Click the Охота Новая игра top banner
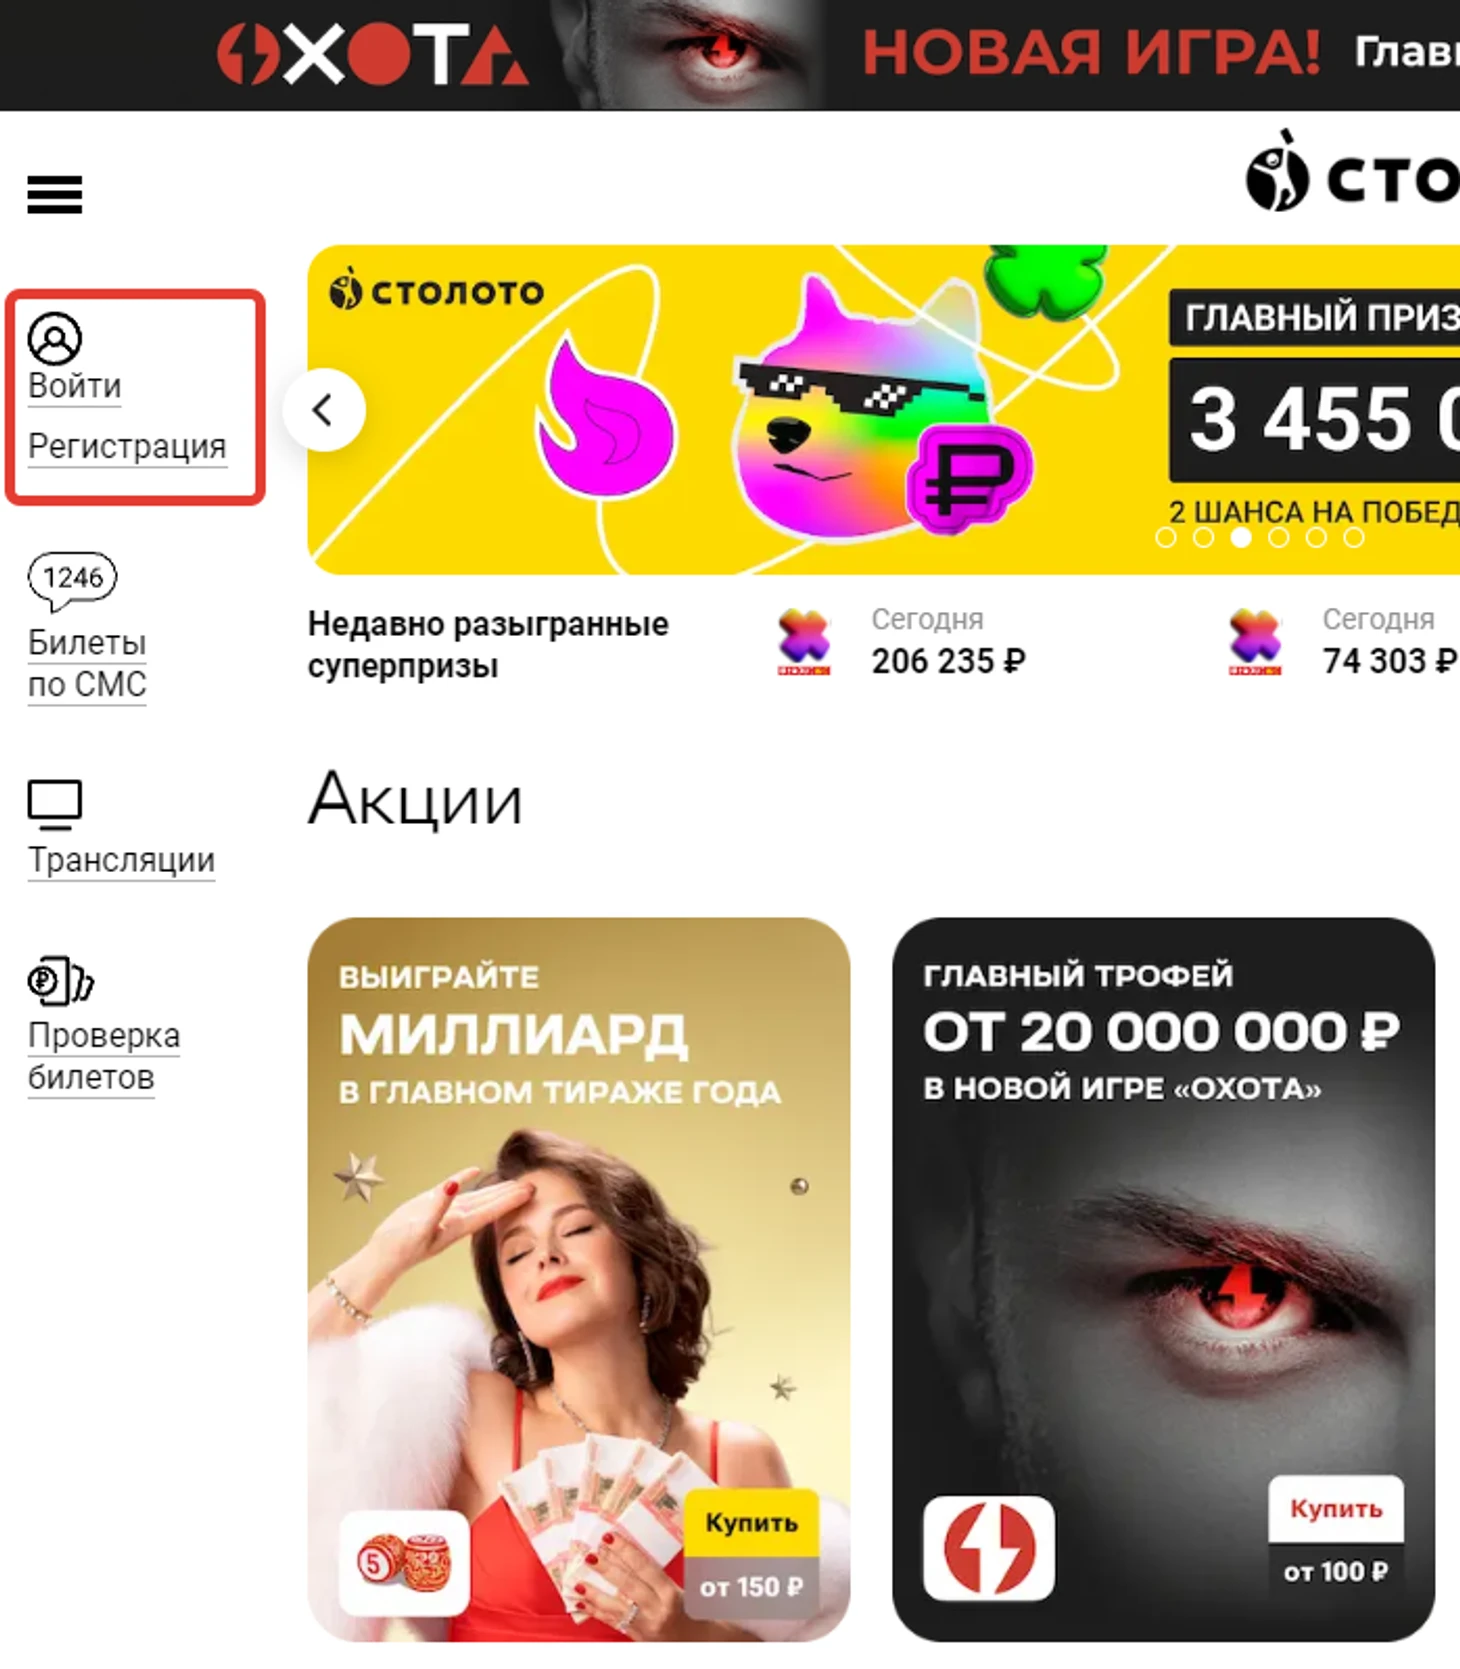Image resolution: width=1460 pixels, height=1669 pixels. coord(730,54)
